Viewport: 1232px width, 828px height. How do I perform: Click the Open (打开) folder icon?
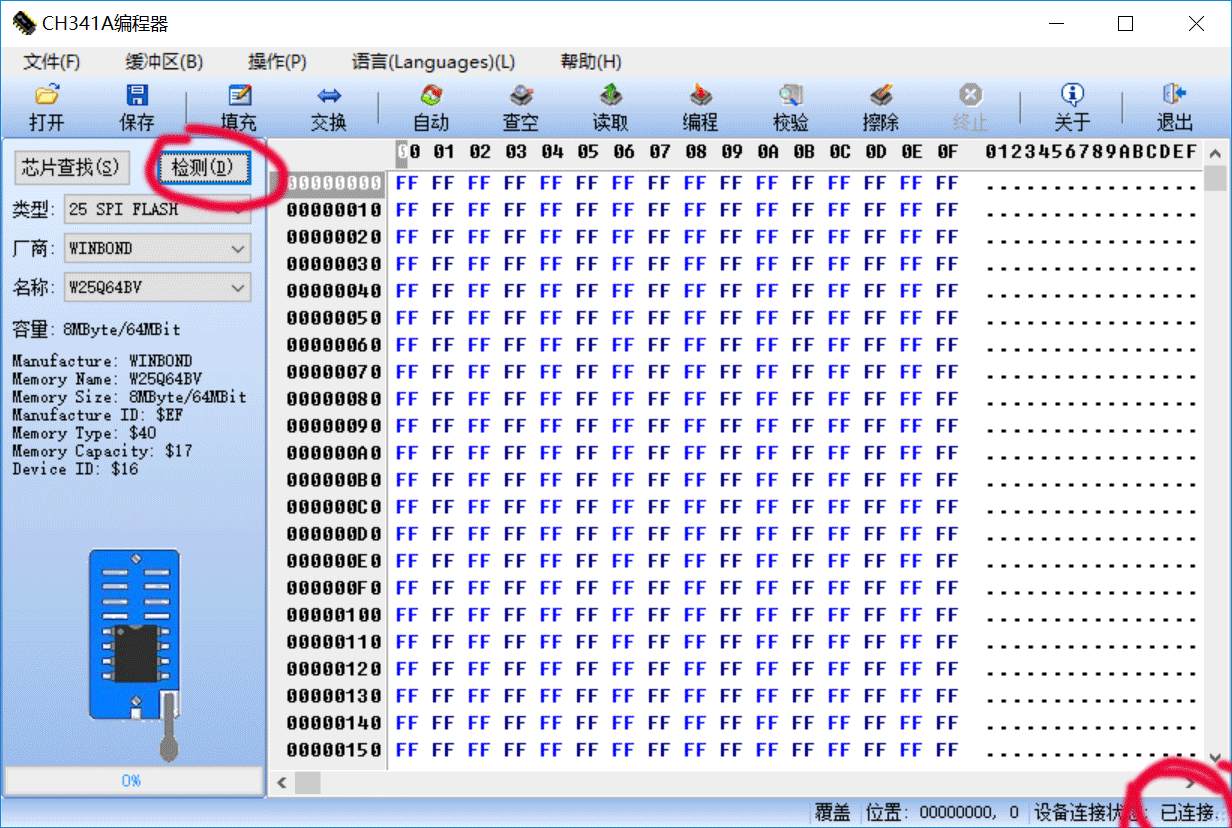point(46,96)
